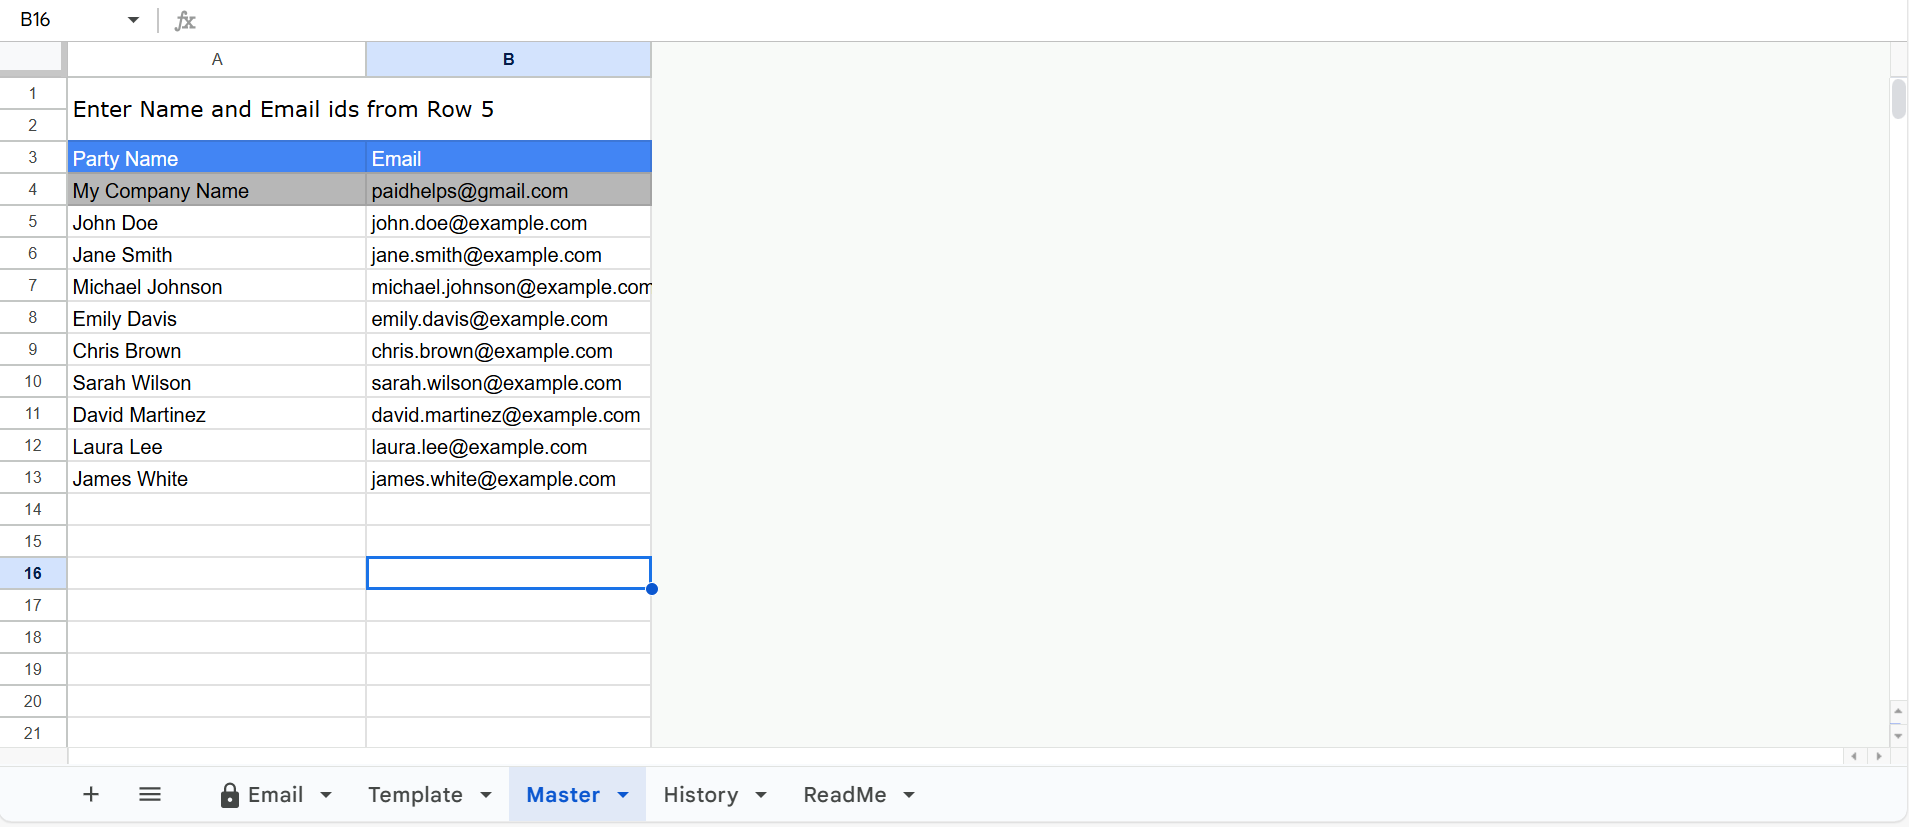
Task: Select the laura.lee@example.com cell
Action: [x=509, y=446]
